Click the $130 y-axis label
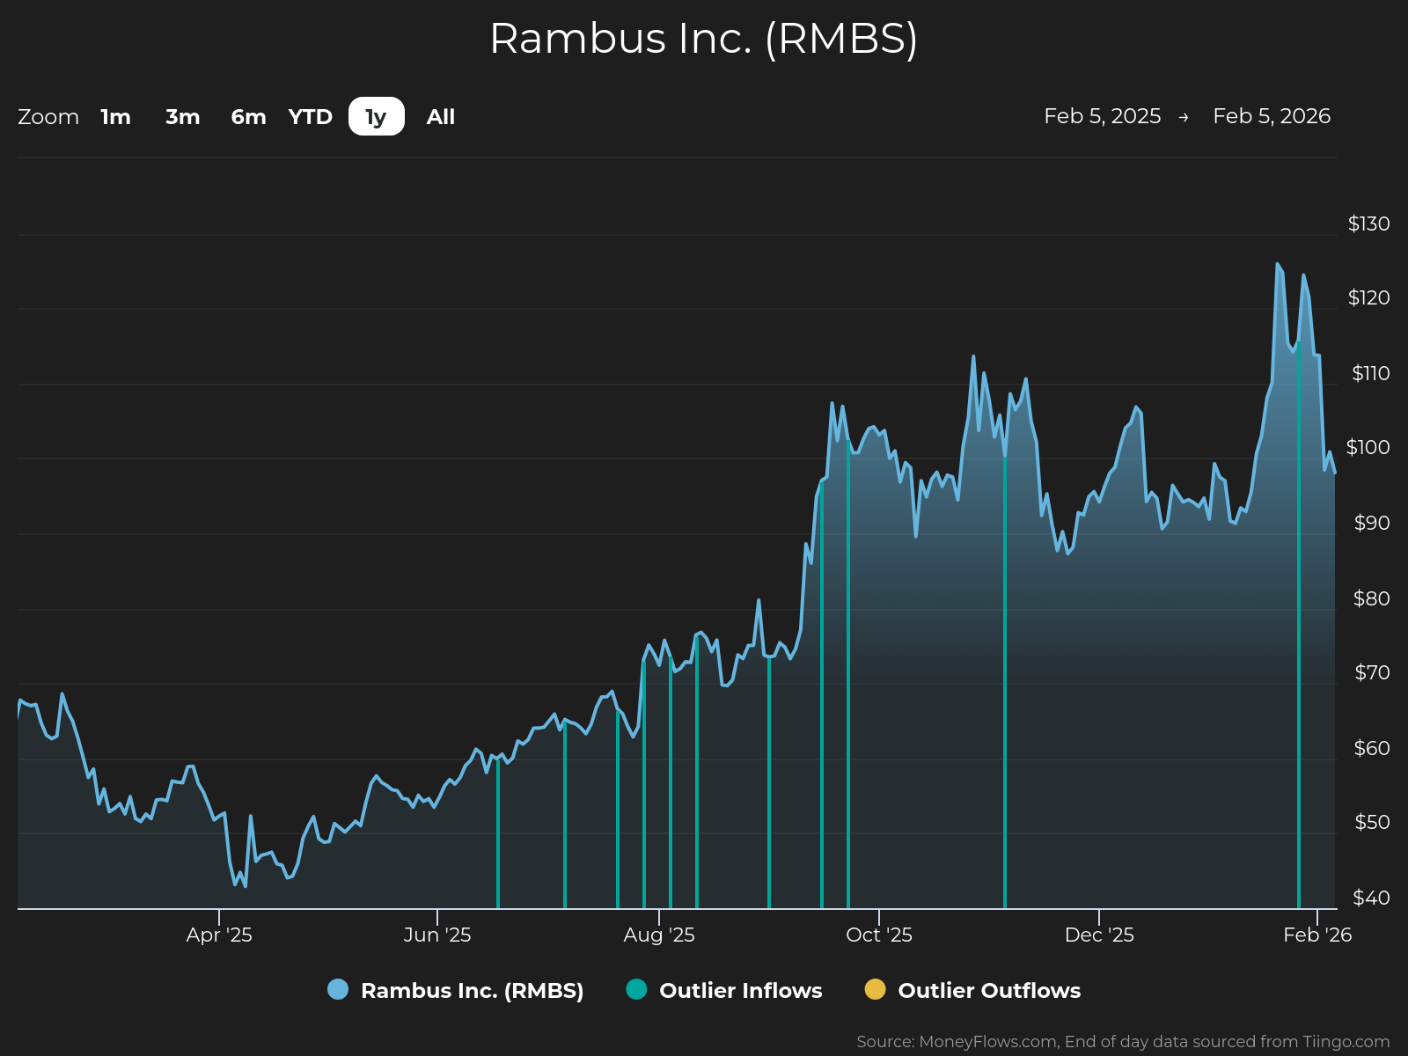 click(x=1369, y=224)
